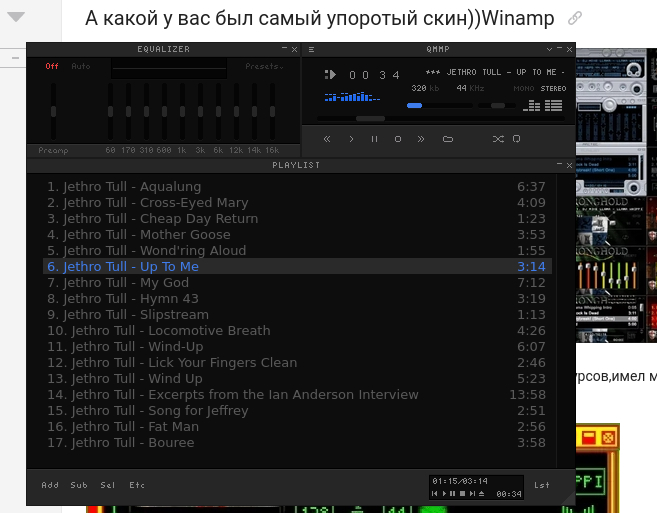Viewport: 657px width, 513px height.
Task: Select track 11 Wind-Up
Action: coord(297,347)
